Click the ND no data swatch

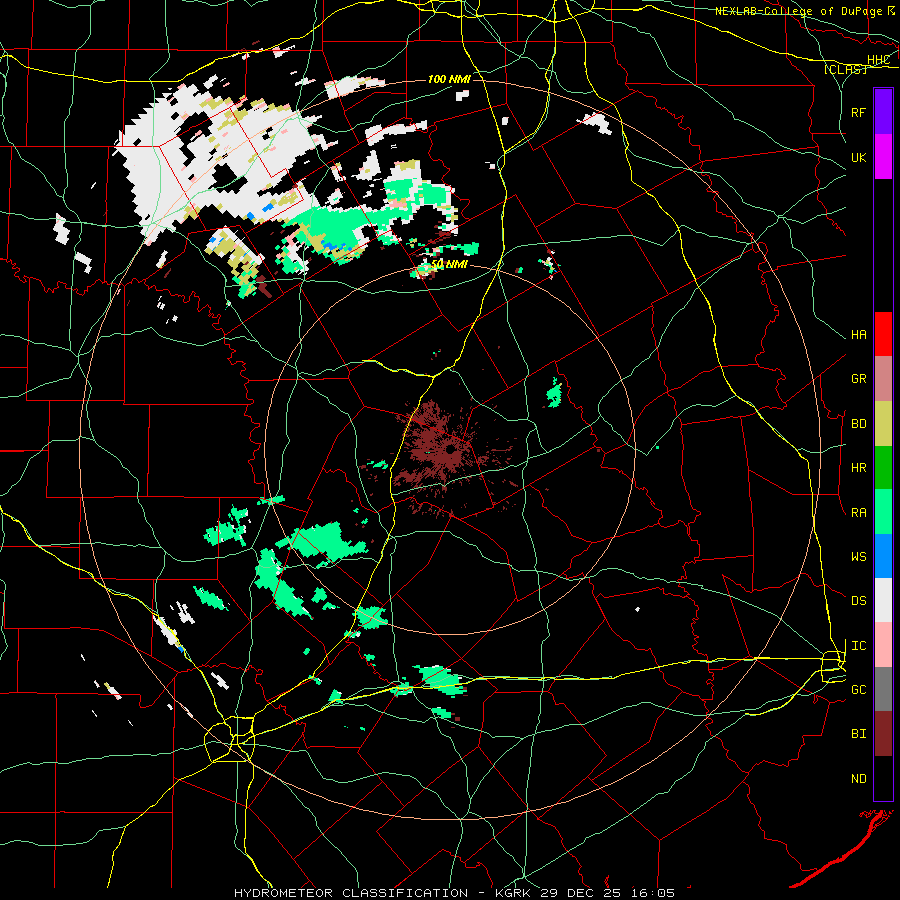(883, 778)
